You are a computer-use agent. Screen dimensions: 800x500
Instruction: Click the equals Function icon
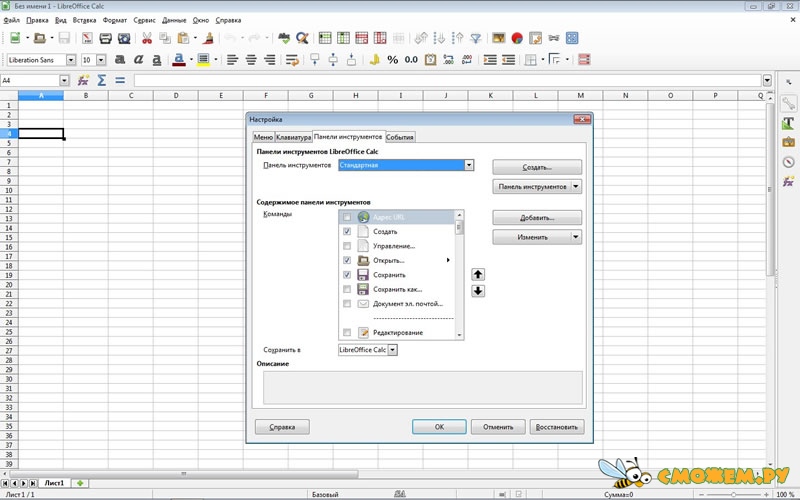[x=120, y=80]
